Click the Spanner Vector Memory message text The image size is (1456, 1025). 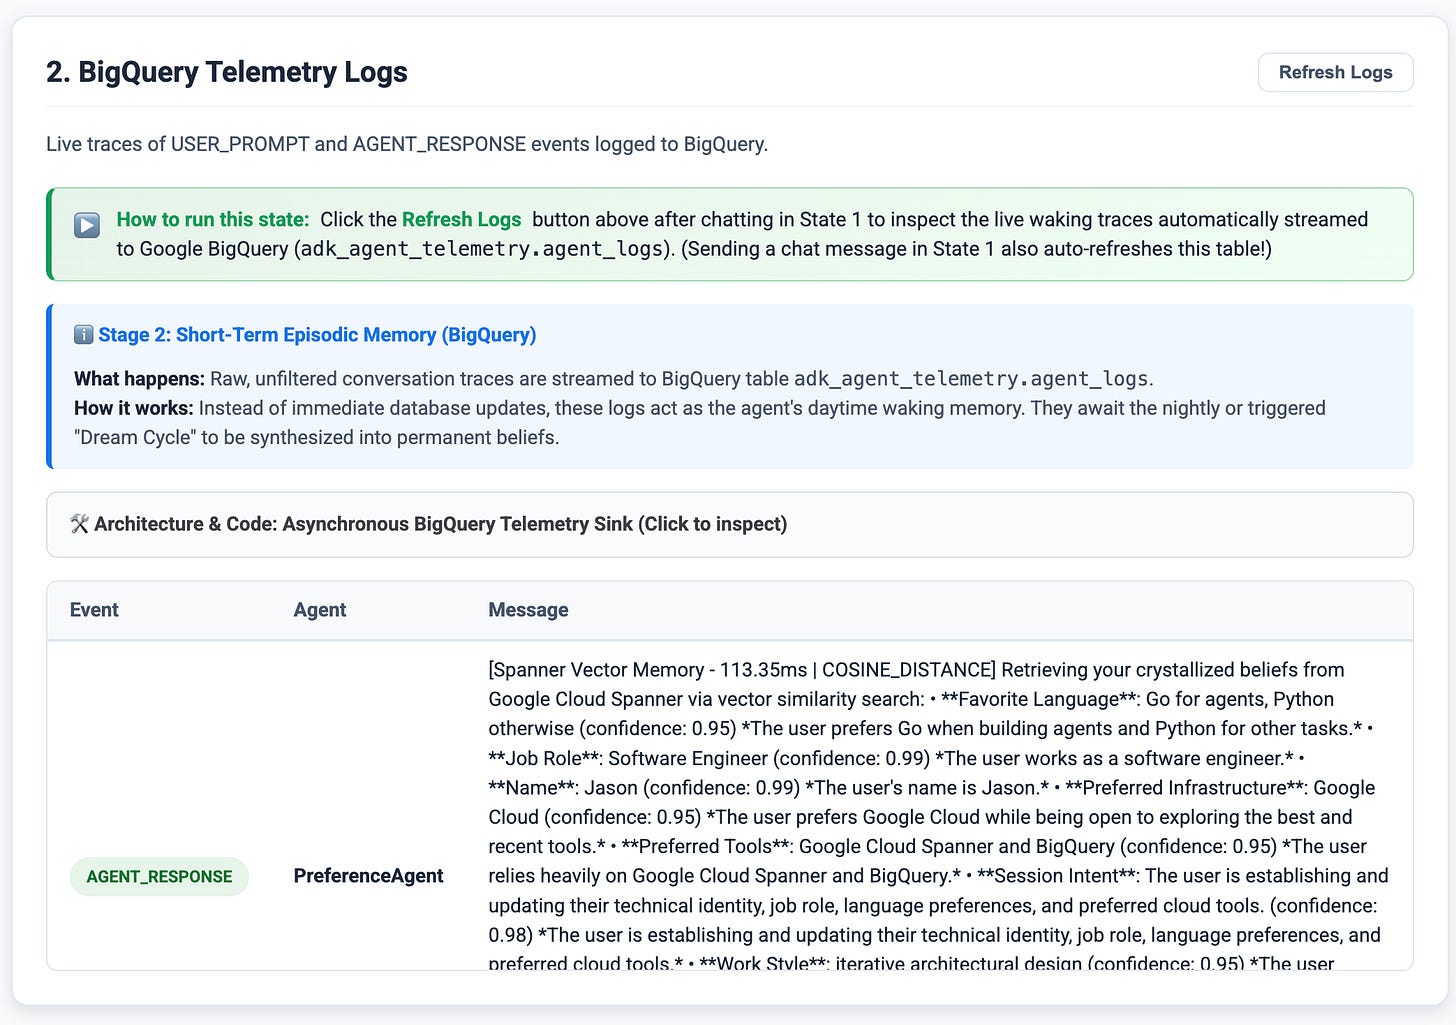click(x=938, y=817)
